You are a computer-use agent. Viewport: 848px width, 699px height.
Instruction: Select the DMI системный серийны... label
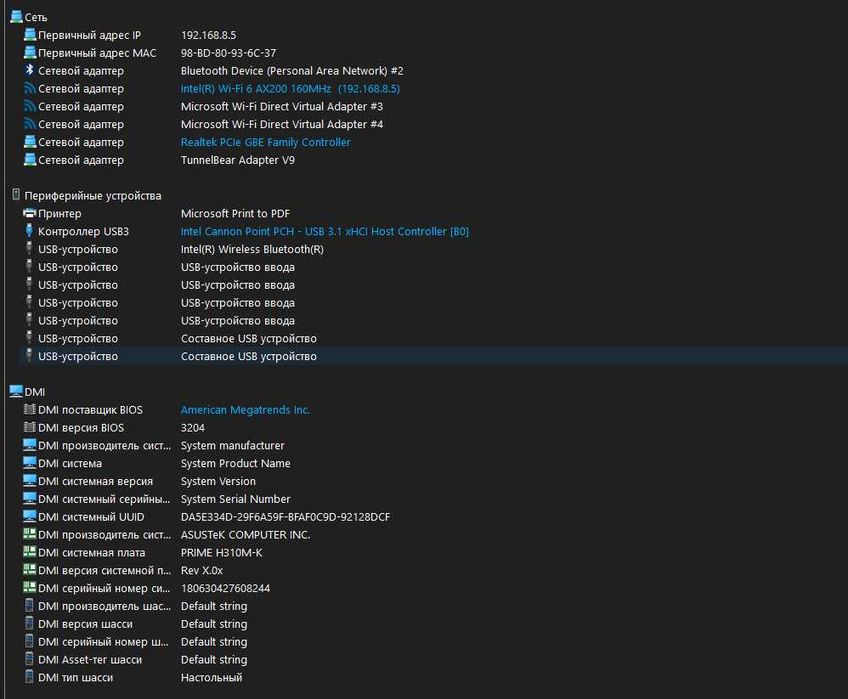(104, 499)
